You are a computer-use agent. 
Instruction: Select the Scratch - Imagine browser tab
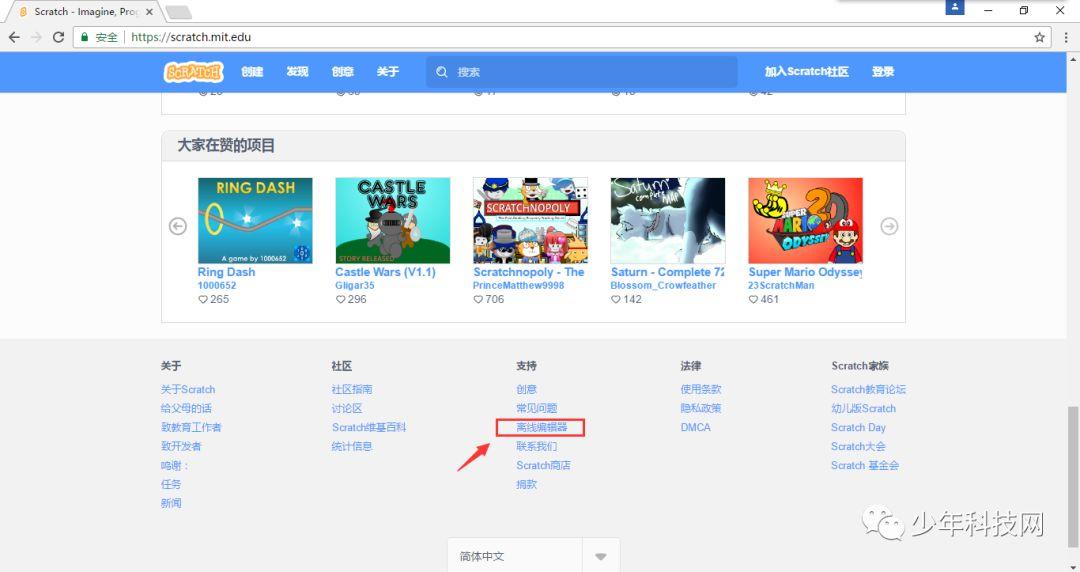point(85,12)
